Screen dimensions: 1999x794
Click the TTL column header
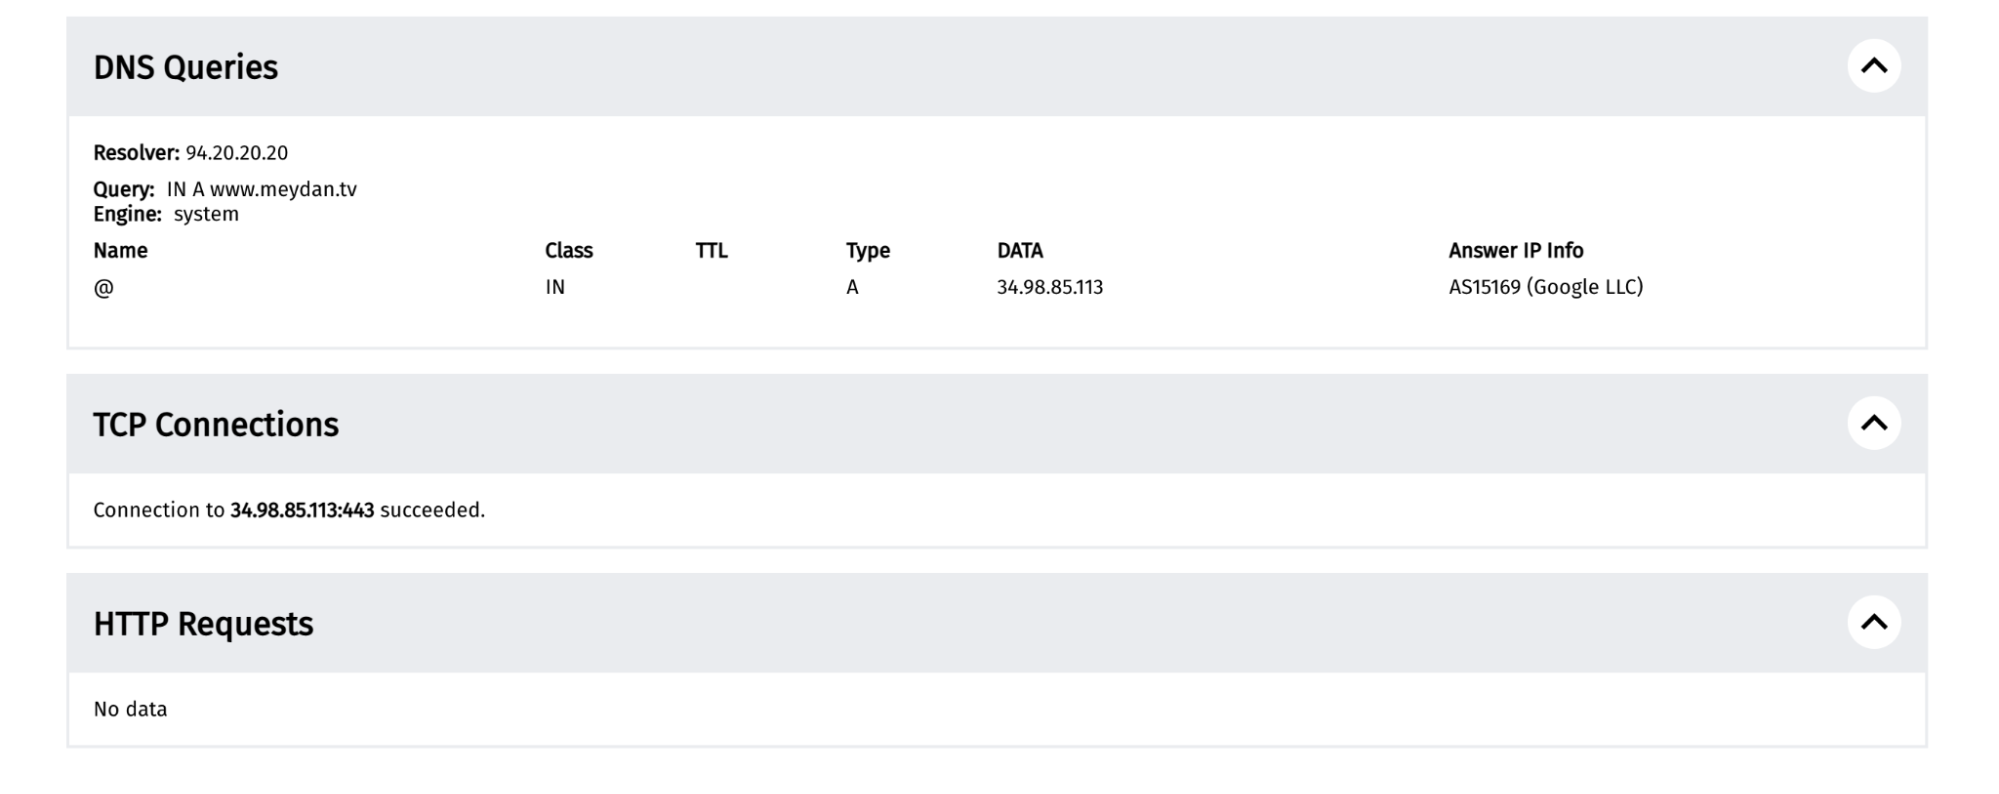pos(711,250)
